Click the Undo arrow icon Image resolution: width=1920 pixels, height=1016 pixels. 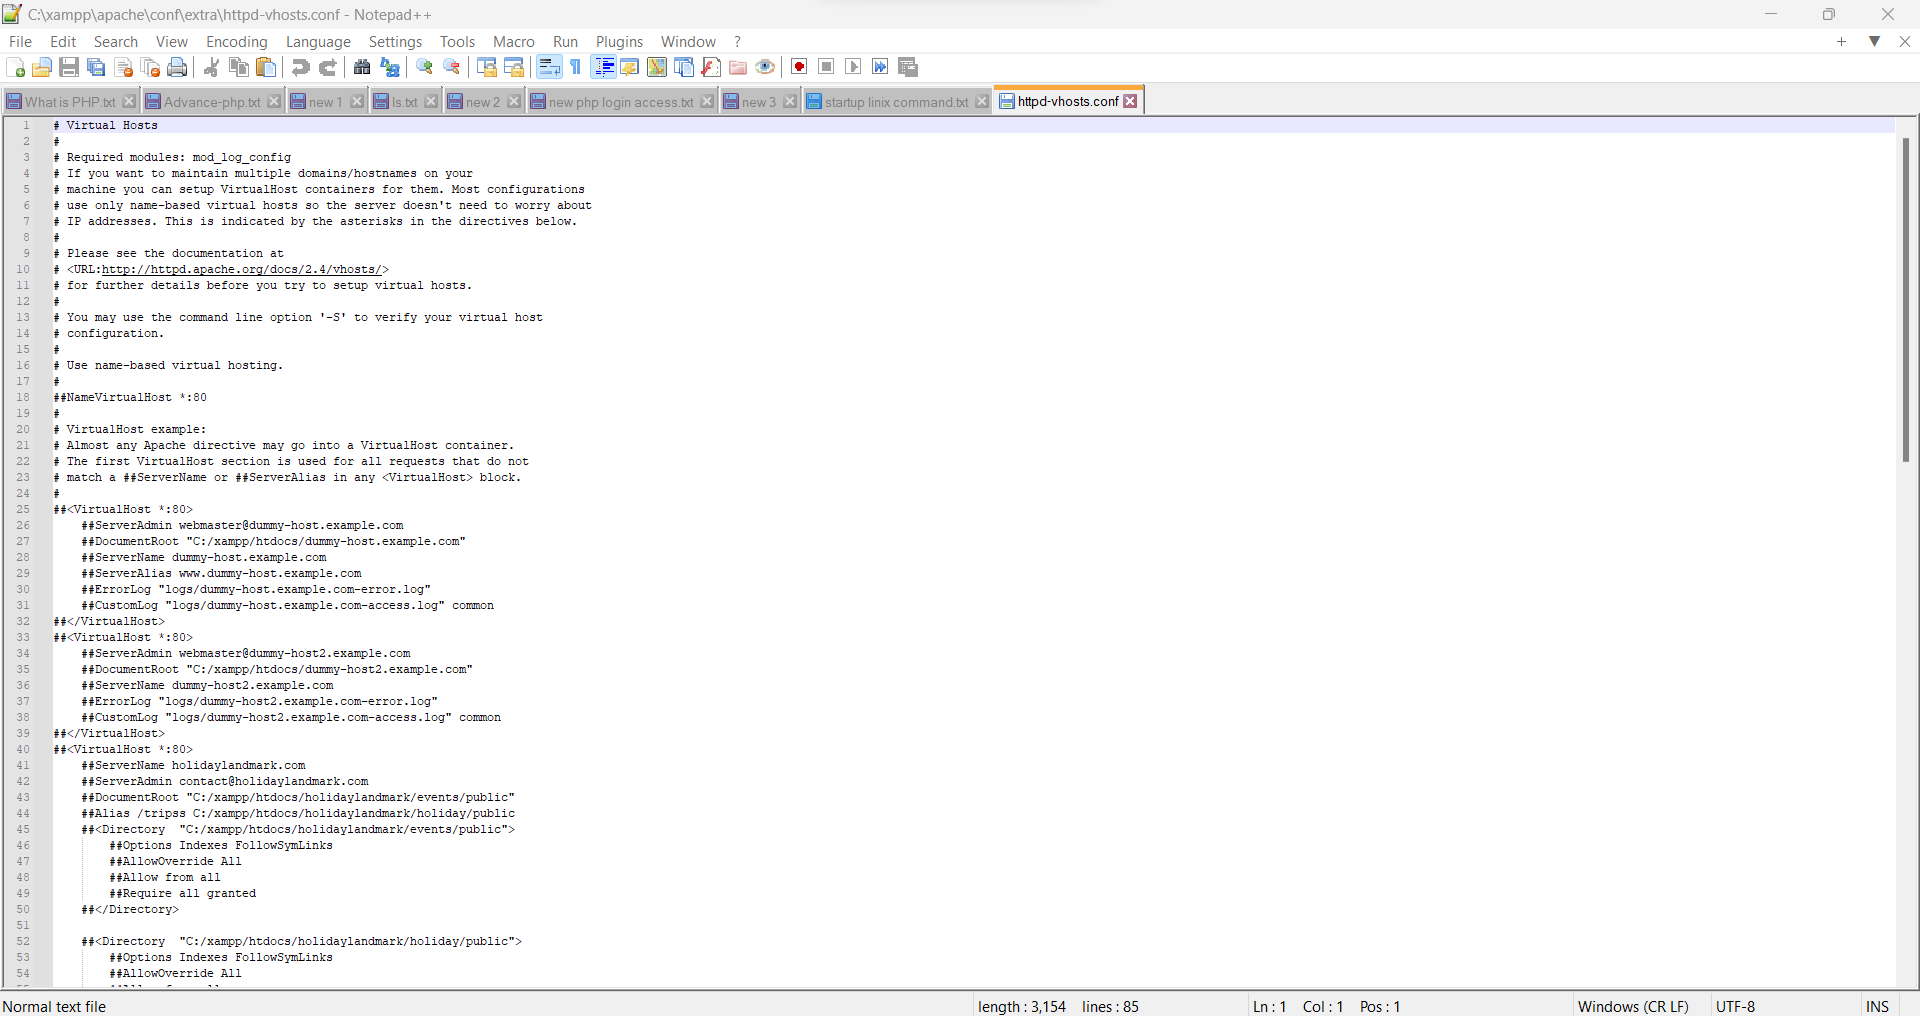tap(300, 67)
